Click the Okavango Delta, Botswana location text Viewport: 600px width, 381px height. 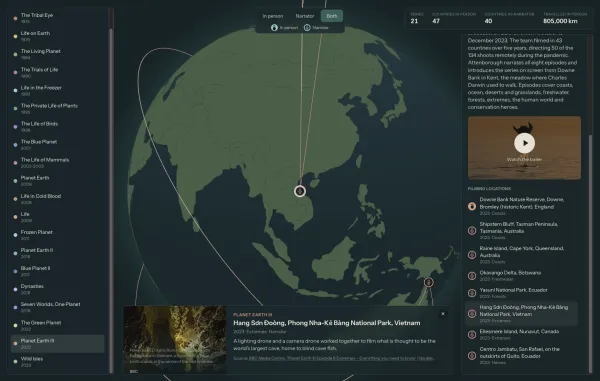(x=510, y=273)
